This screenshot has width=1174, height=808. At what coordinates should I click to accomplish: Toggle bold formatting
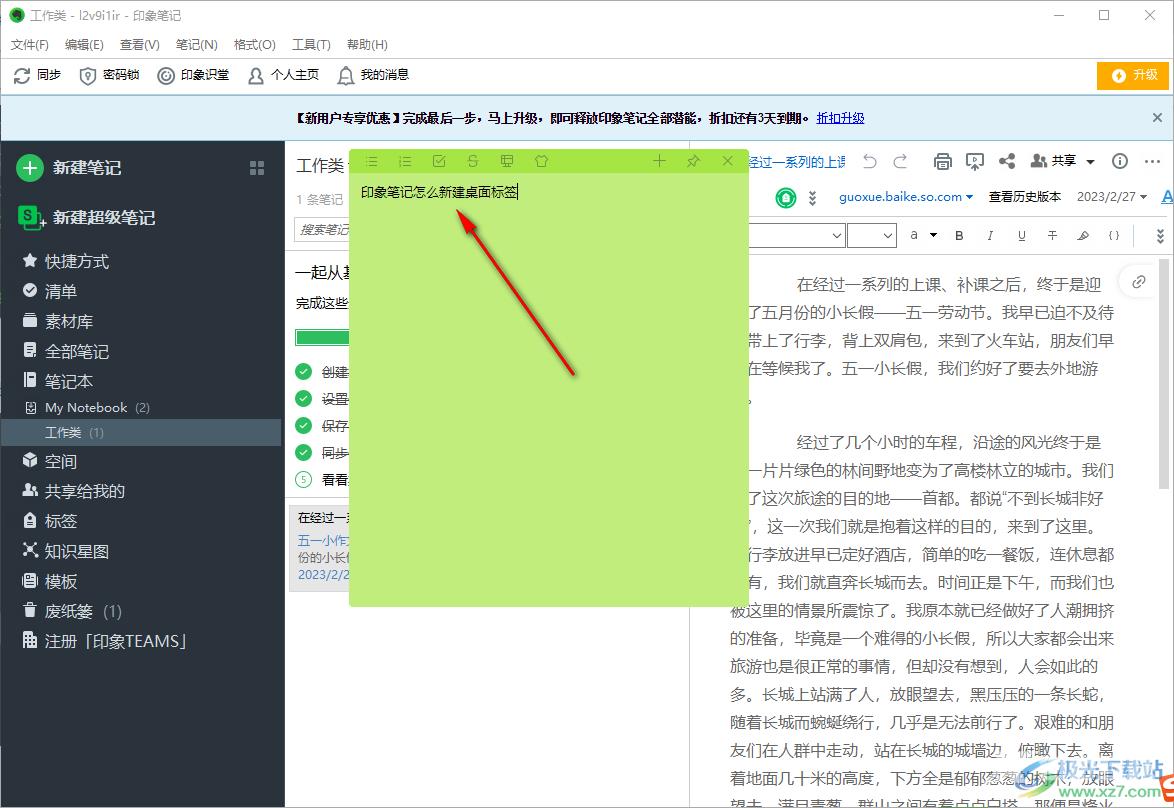click(959, 235)
